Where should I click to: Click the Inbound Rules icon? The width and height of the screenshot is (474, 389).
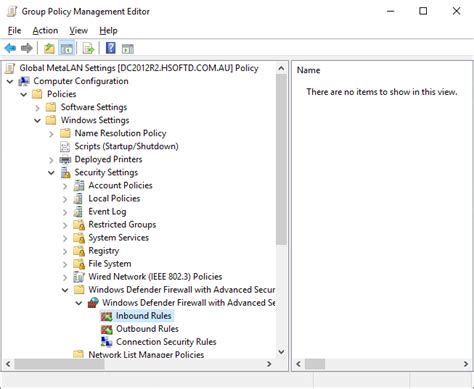(107, 316)
